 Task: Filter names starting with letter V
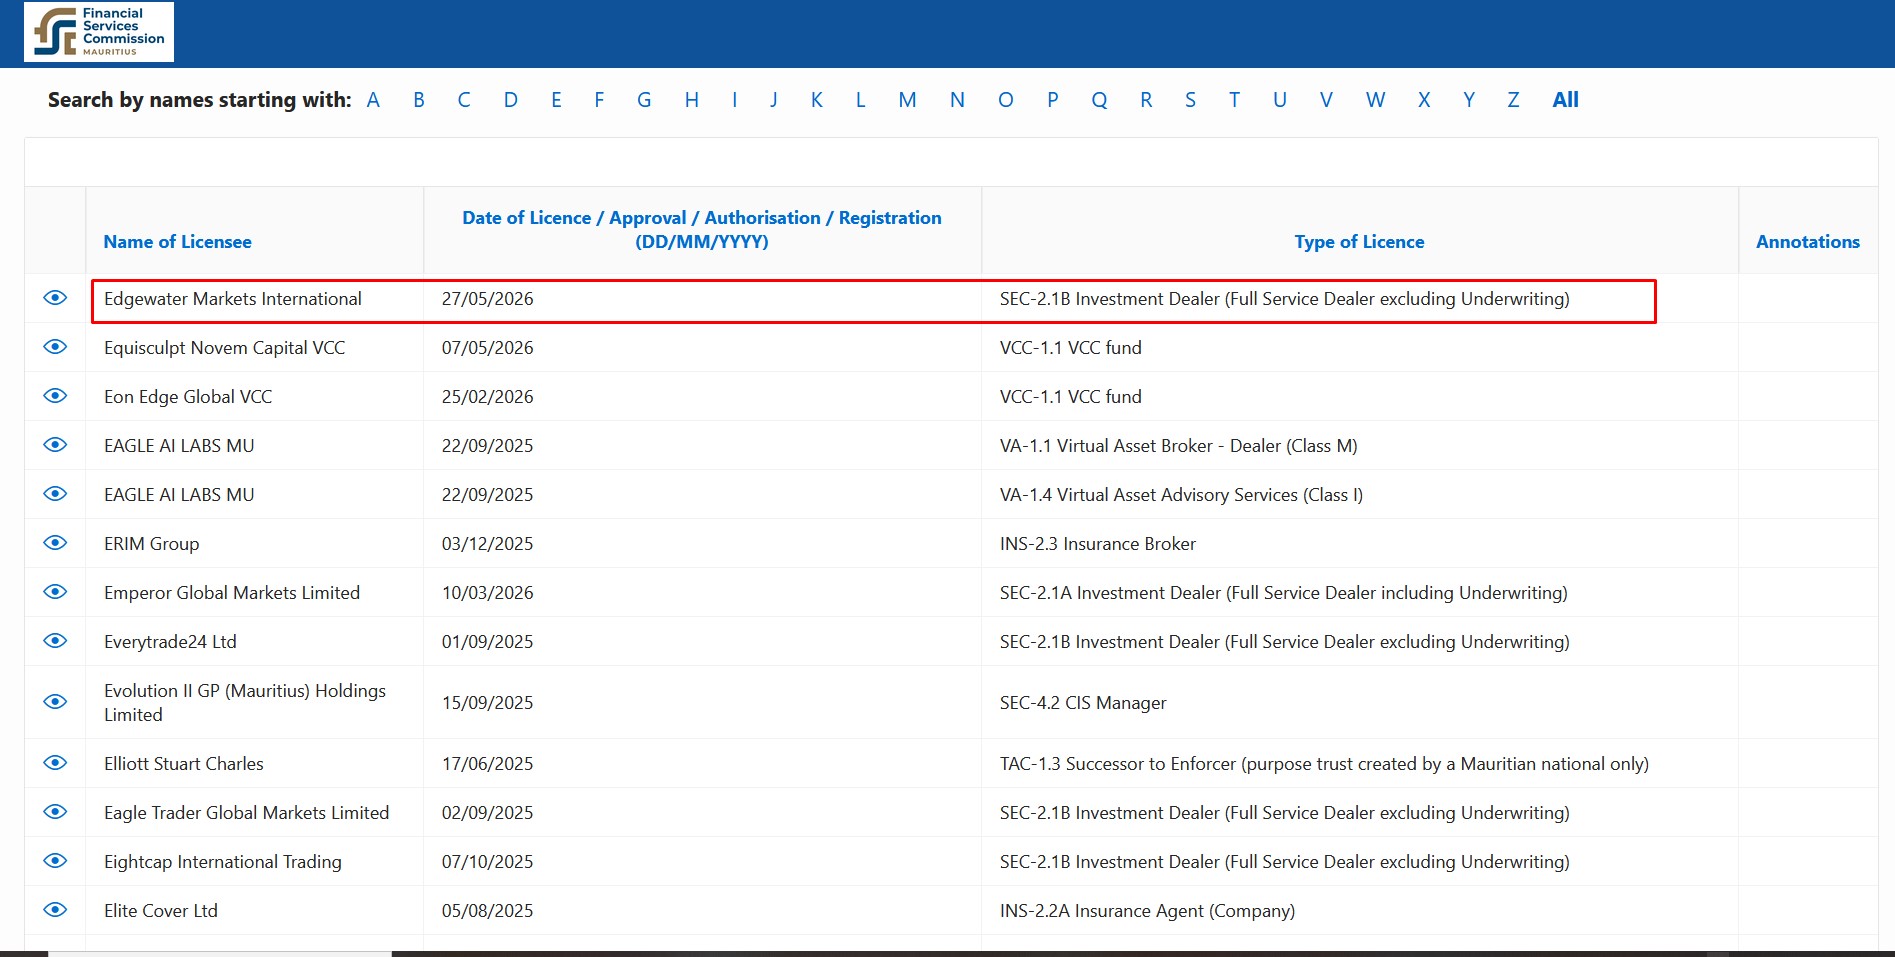tap(1326, 100)
